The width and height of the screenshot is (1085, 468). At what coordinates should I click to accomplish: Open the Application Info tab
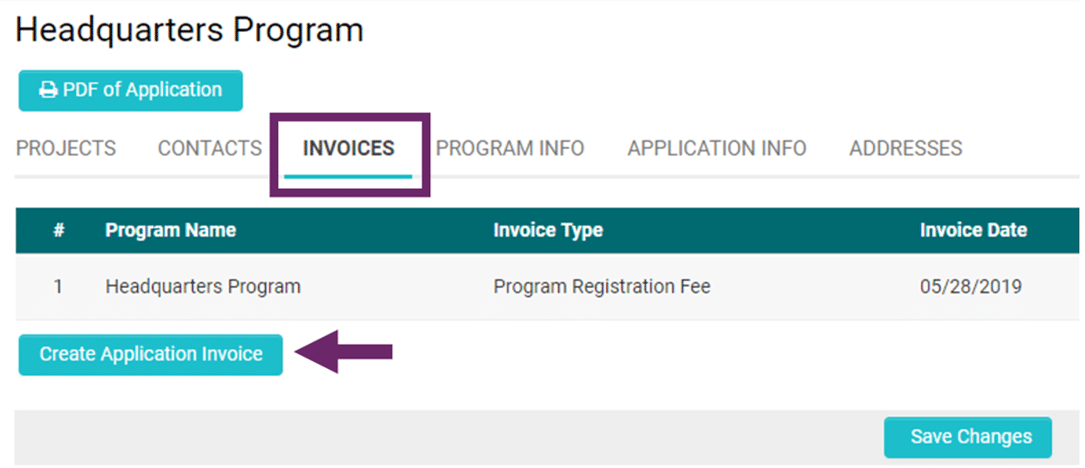click(x=717, y=149)
